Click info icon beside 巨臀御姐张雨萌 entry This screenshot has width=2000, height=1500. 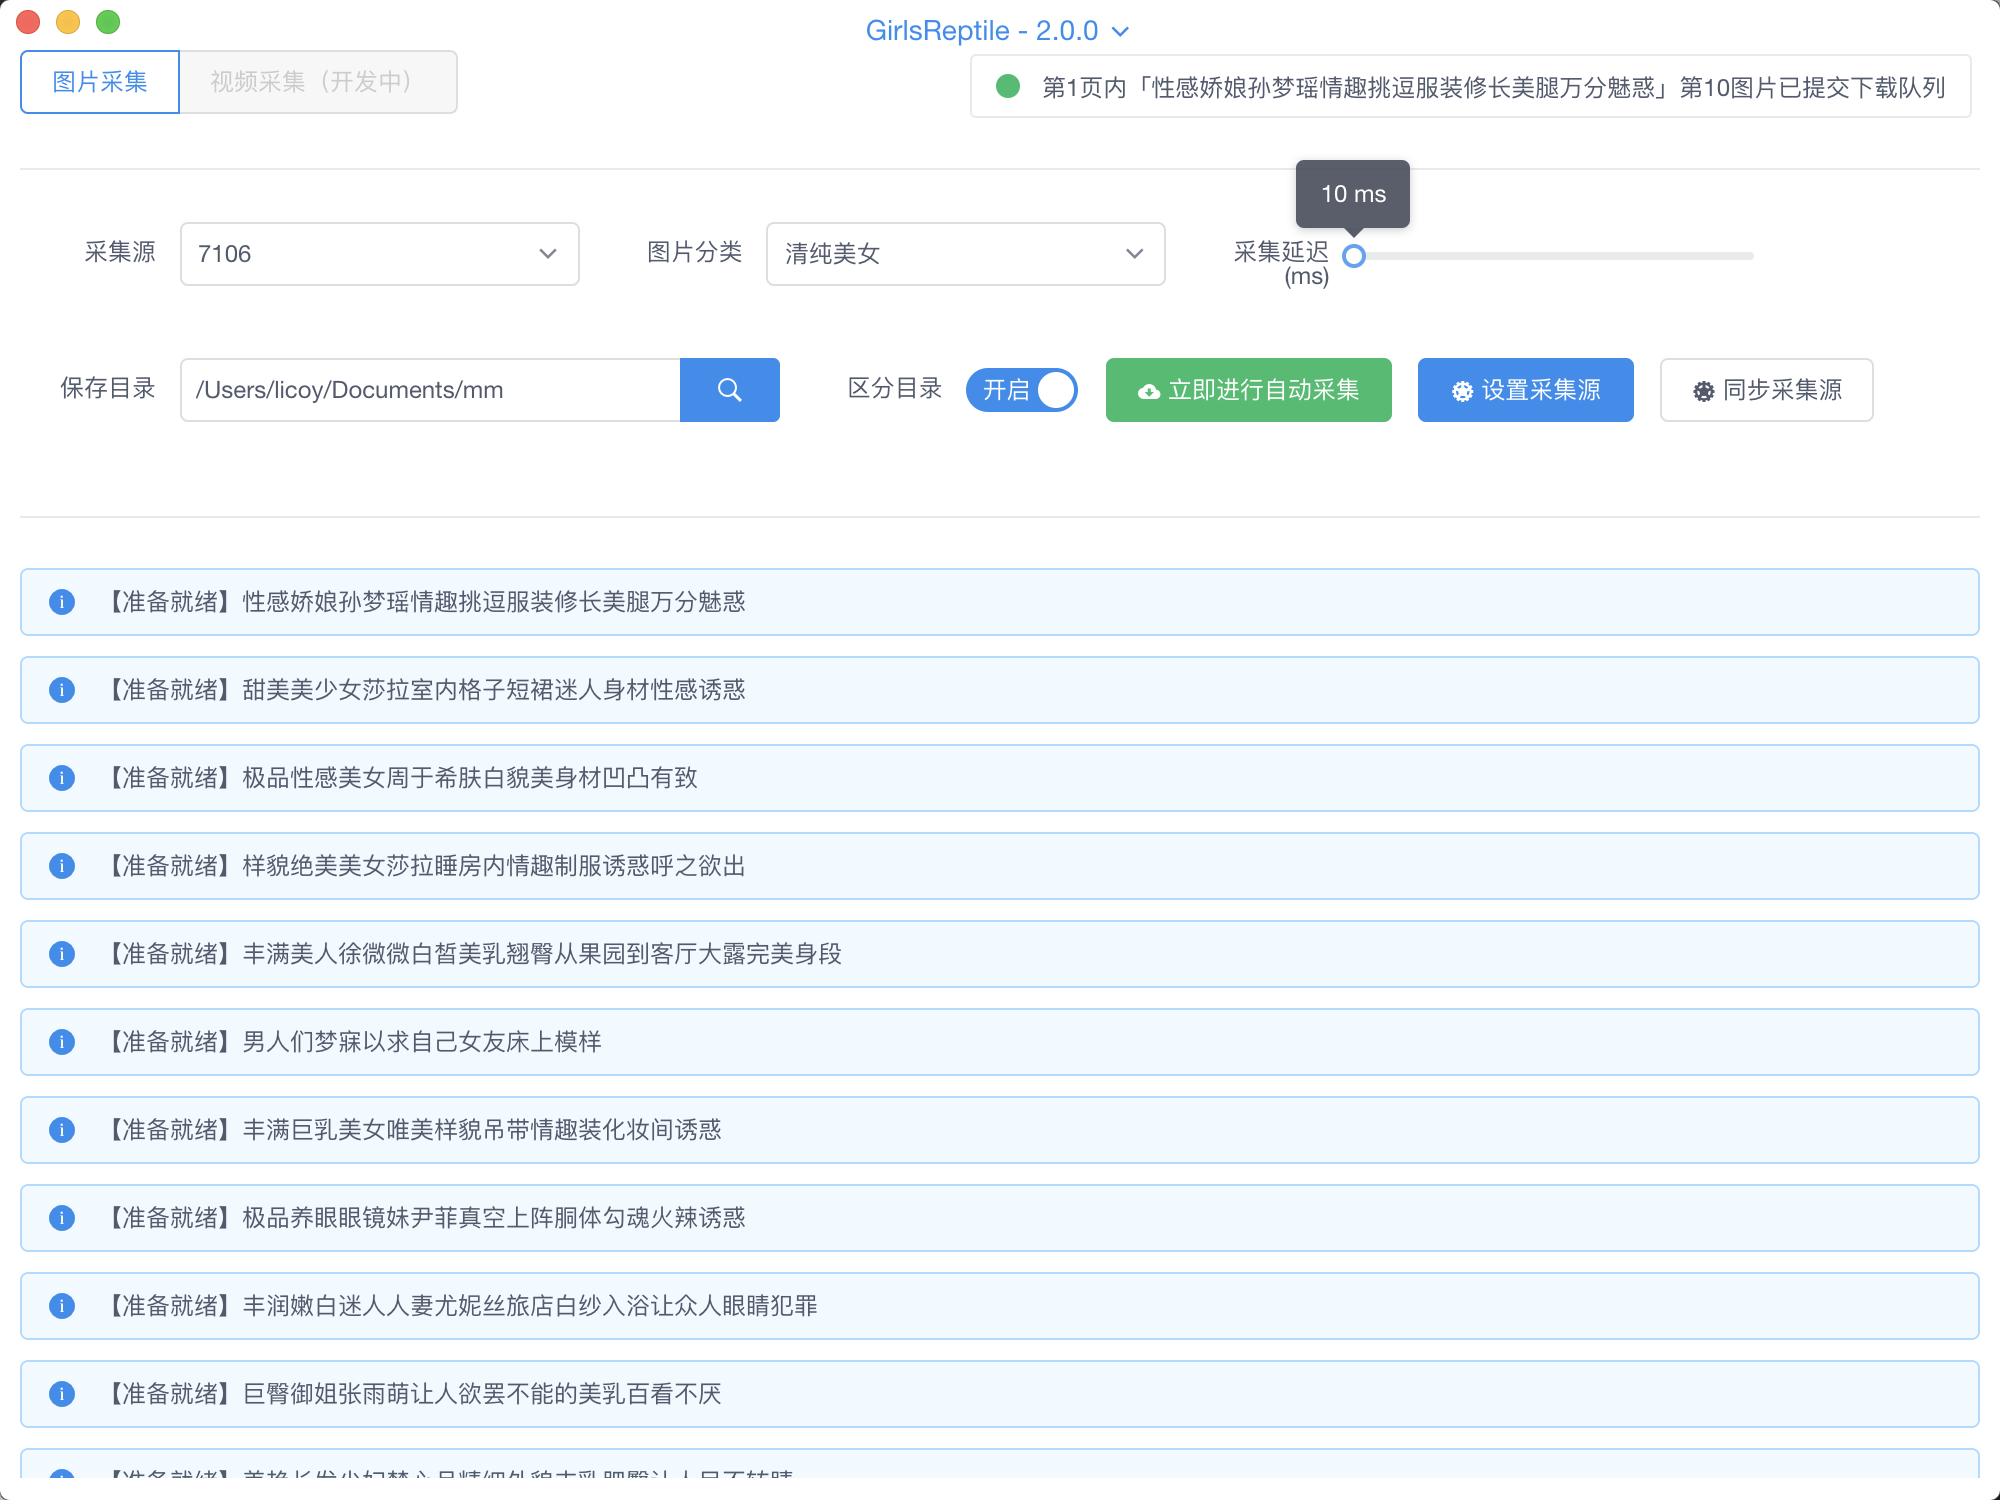62,1394
